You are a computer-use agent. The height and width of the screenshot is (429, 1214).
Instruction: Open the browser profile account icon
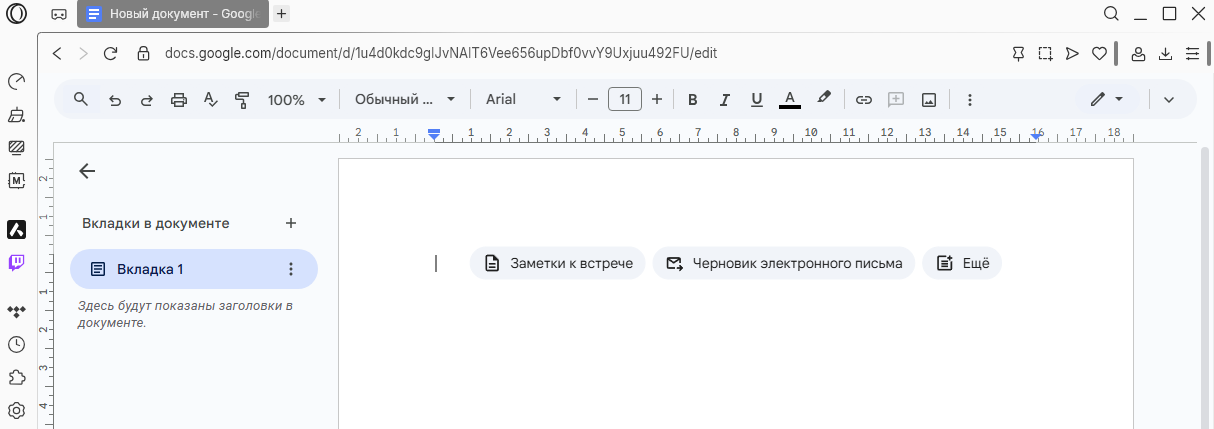1138,53
